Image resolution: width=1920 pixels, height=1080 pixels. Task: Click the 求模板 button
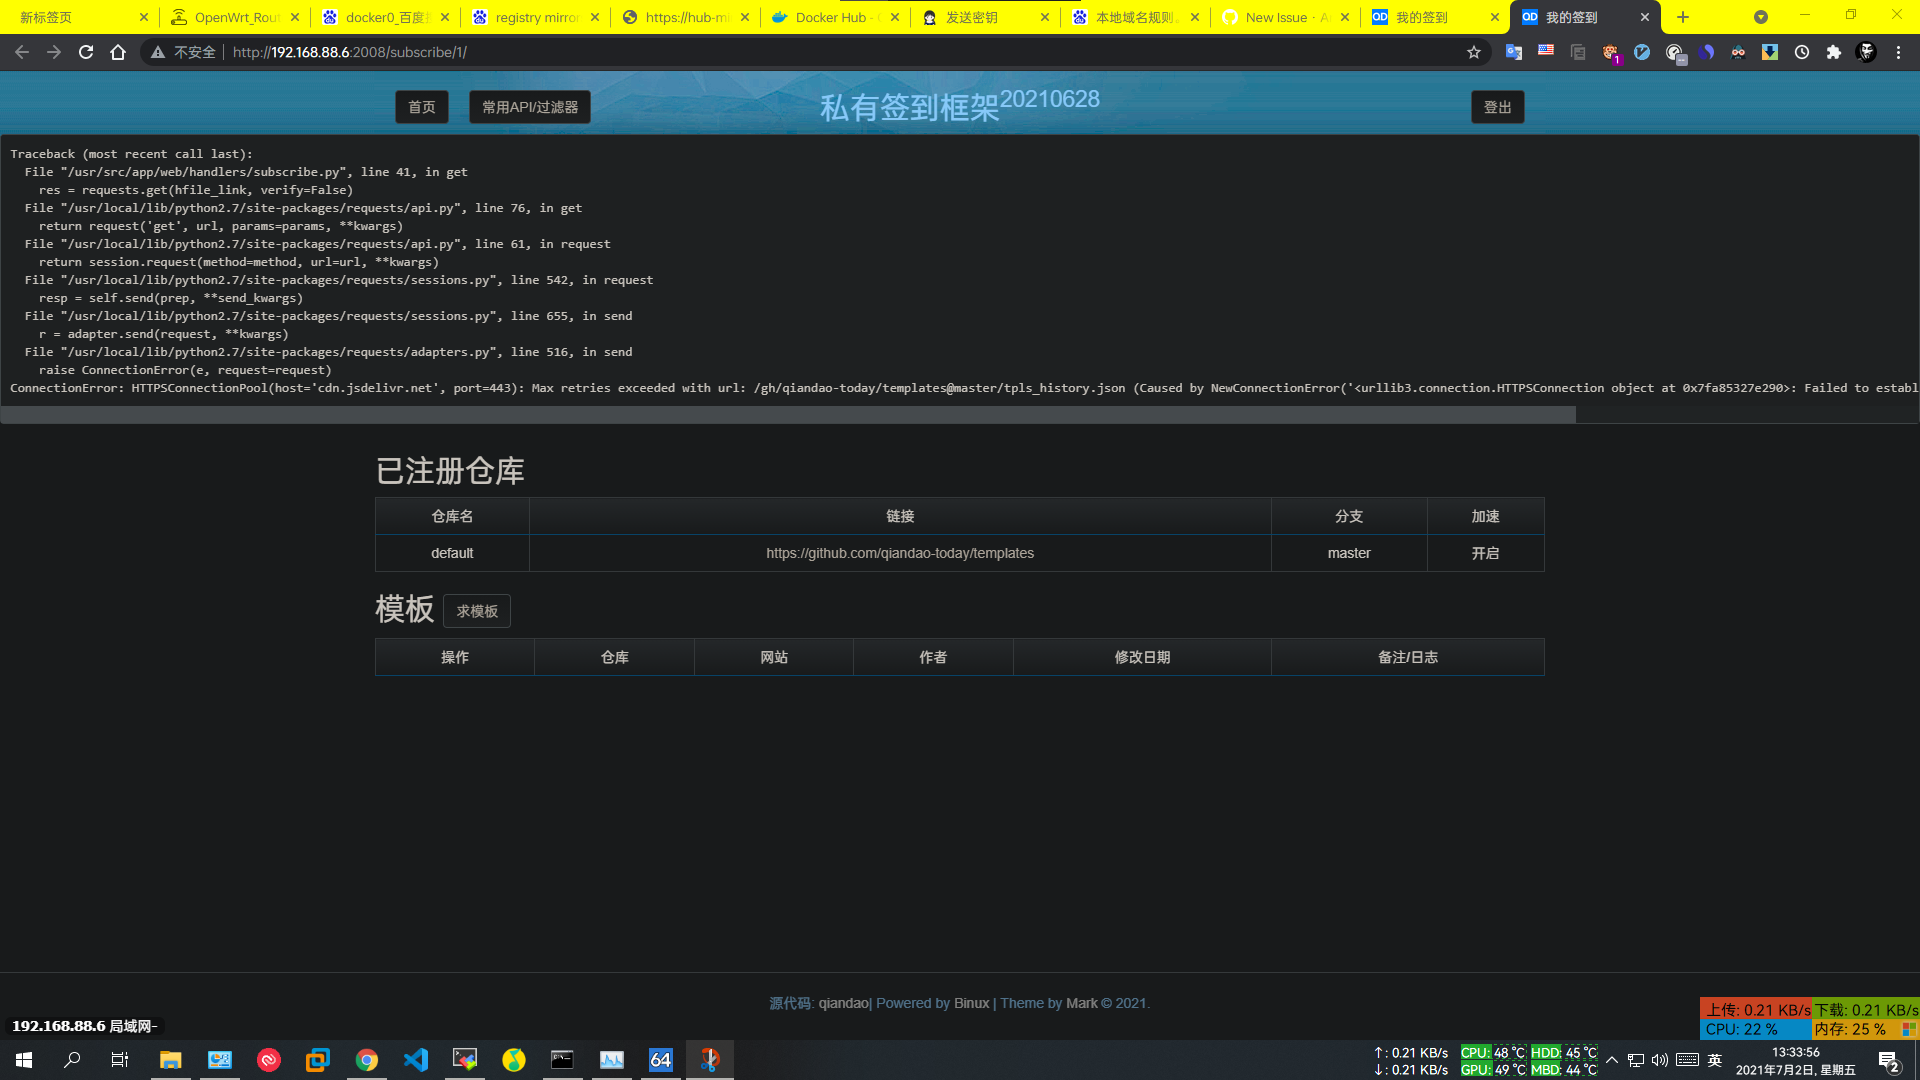tap(477, 611)
